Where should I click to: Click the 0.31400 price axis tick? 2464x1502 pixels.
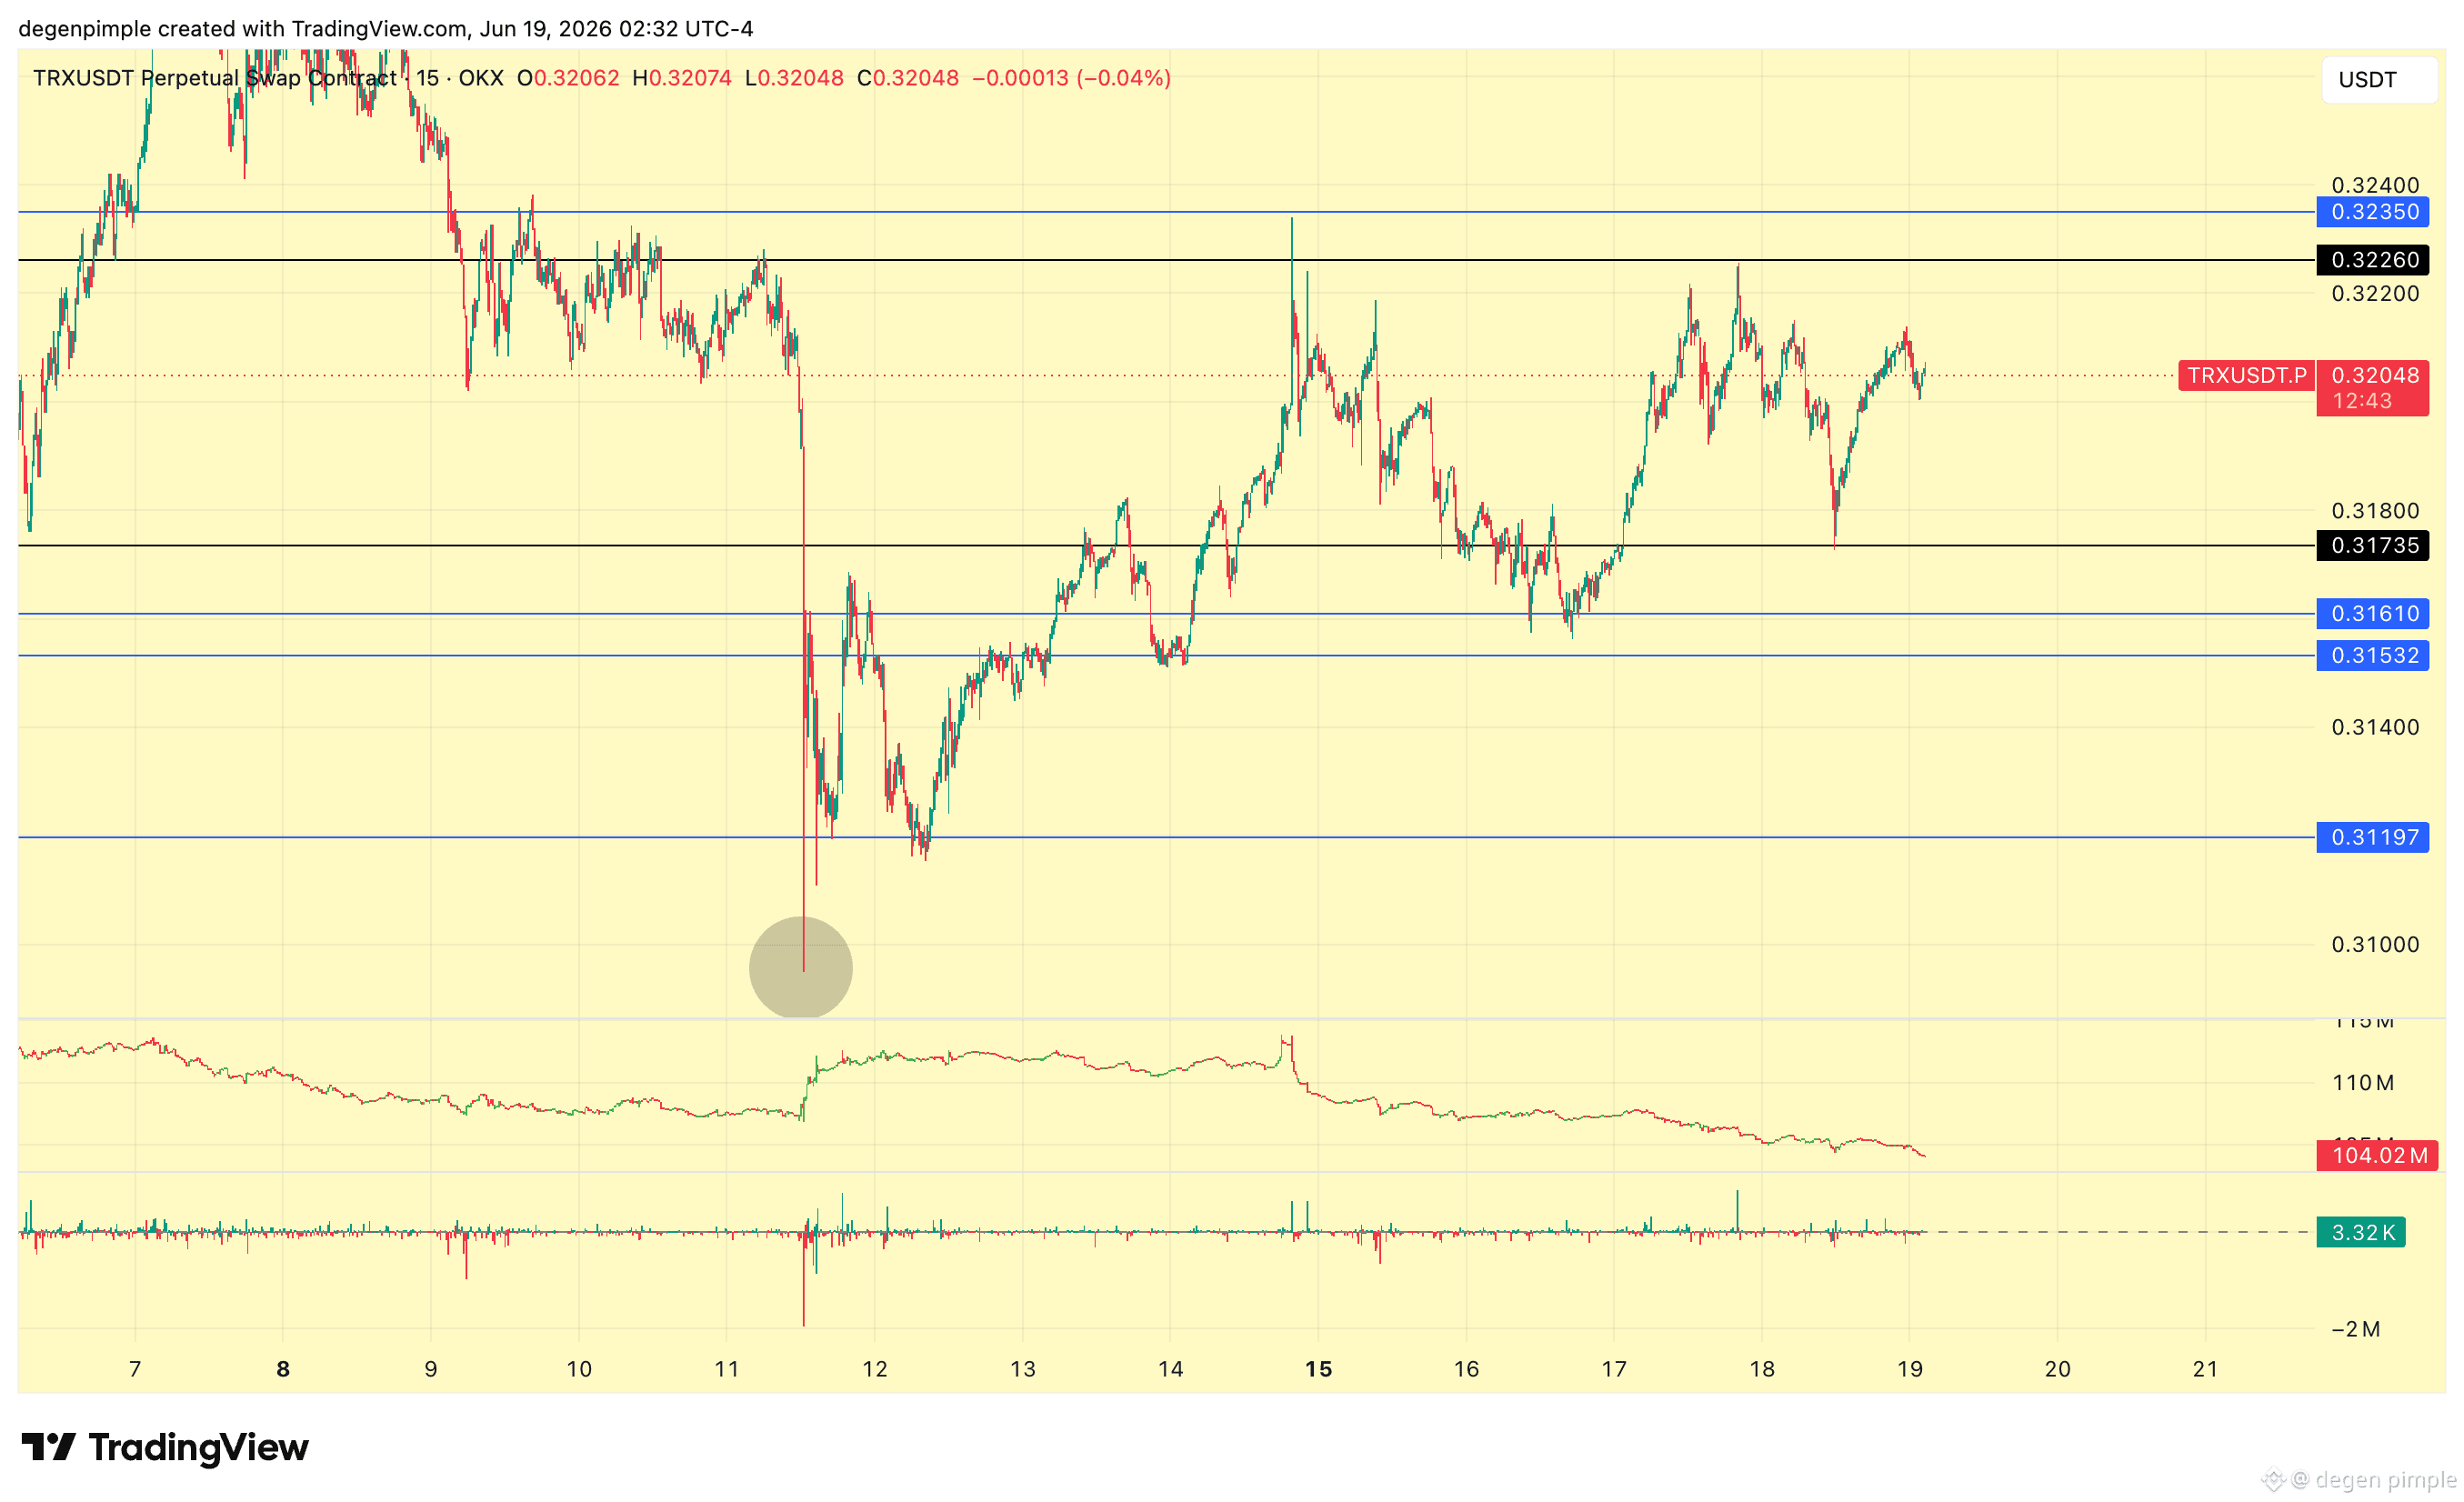pyautogui.click(x=2375, y=728)
